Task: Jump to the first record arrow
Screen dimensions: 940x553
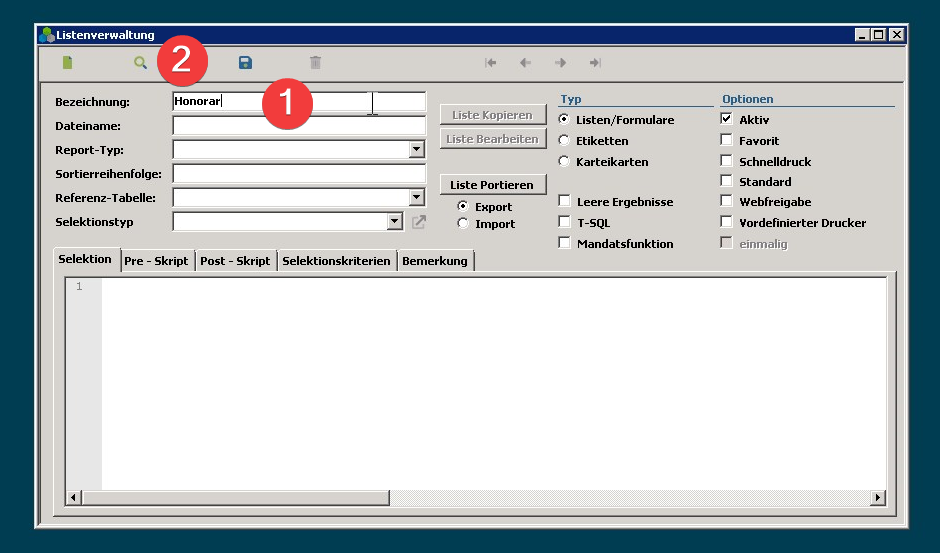Action: coord(490,62)
